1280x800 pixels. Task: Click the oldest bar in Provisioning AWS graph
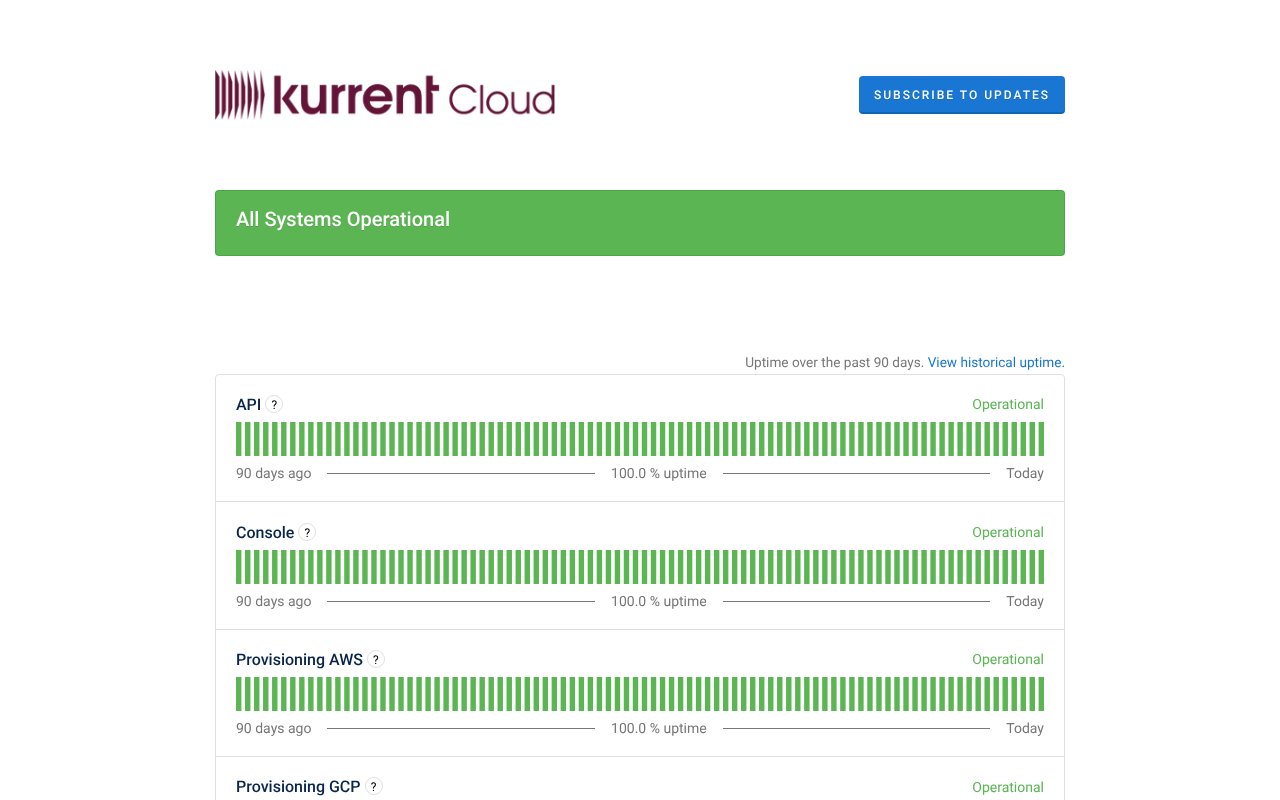pyautogui.click(x=240, y=693)
